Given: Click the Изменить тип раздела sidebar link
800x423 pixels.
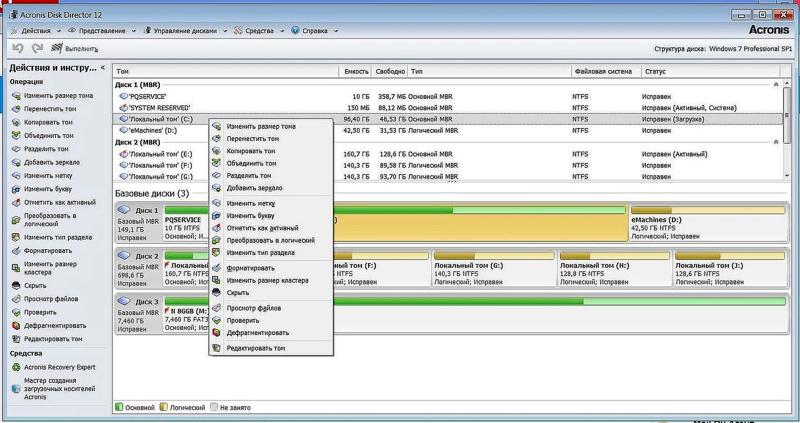Looking at the screenshot, I should click(58, 237).
